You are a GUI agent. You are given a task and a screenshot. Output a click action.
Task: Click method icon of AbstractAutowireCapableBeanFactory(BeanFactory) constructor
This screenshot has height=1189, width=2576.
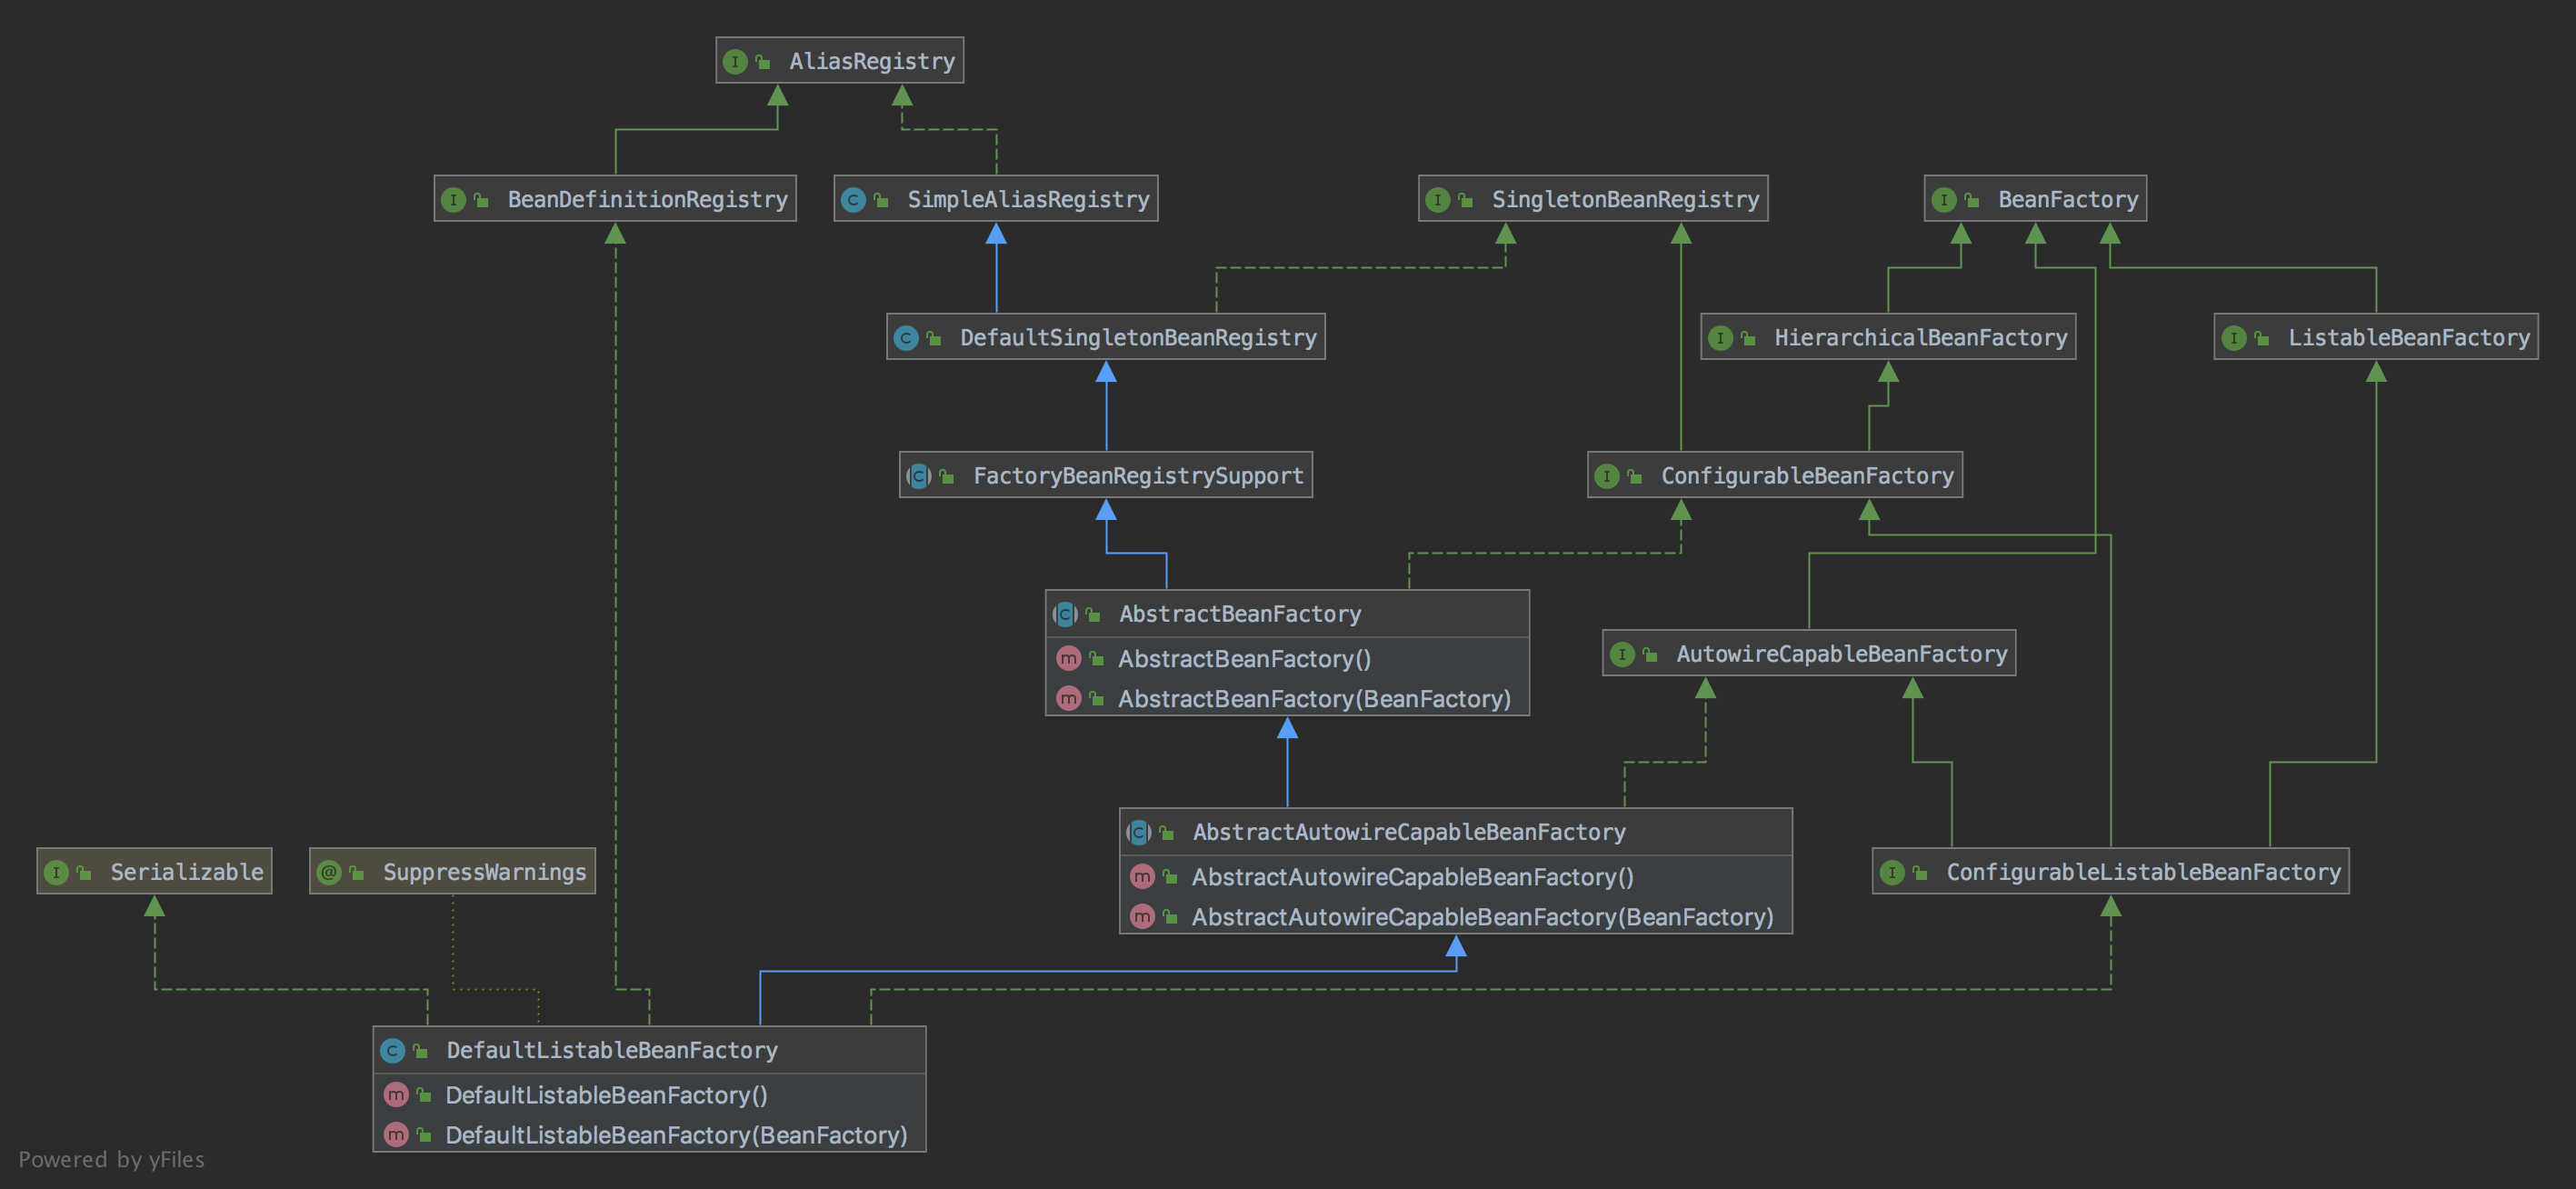coord(1142,916)
